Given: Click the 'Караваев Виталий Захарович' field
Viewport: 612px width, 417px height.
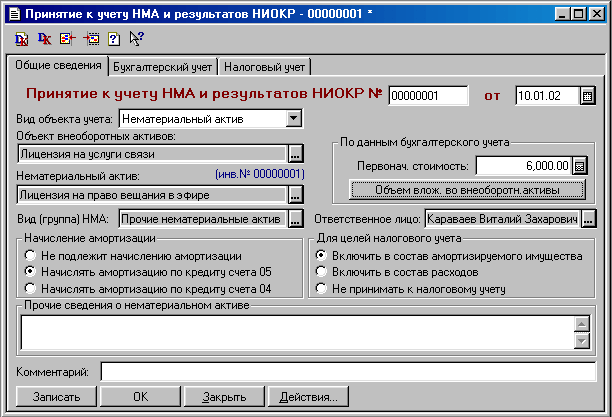Looking at the screenshot, I should (503, 219).
